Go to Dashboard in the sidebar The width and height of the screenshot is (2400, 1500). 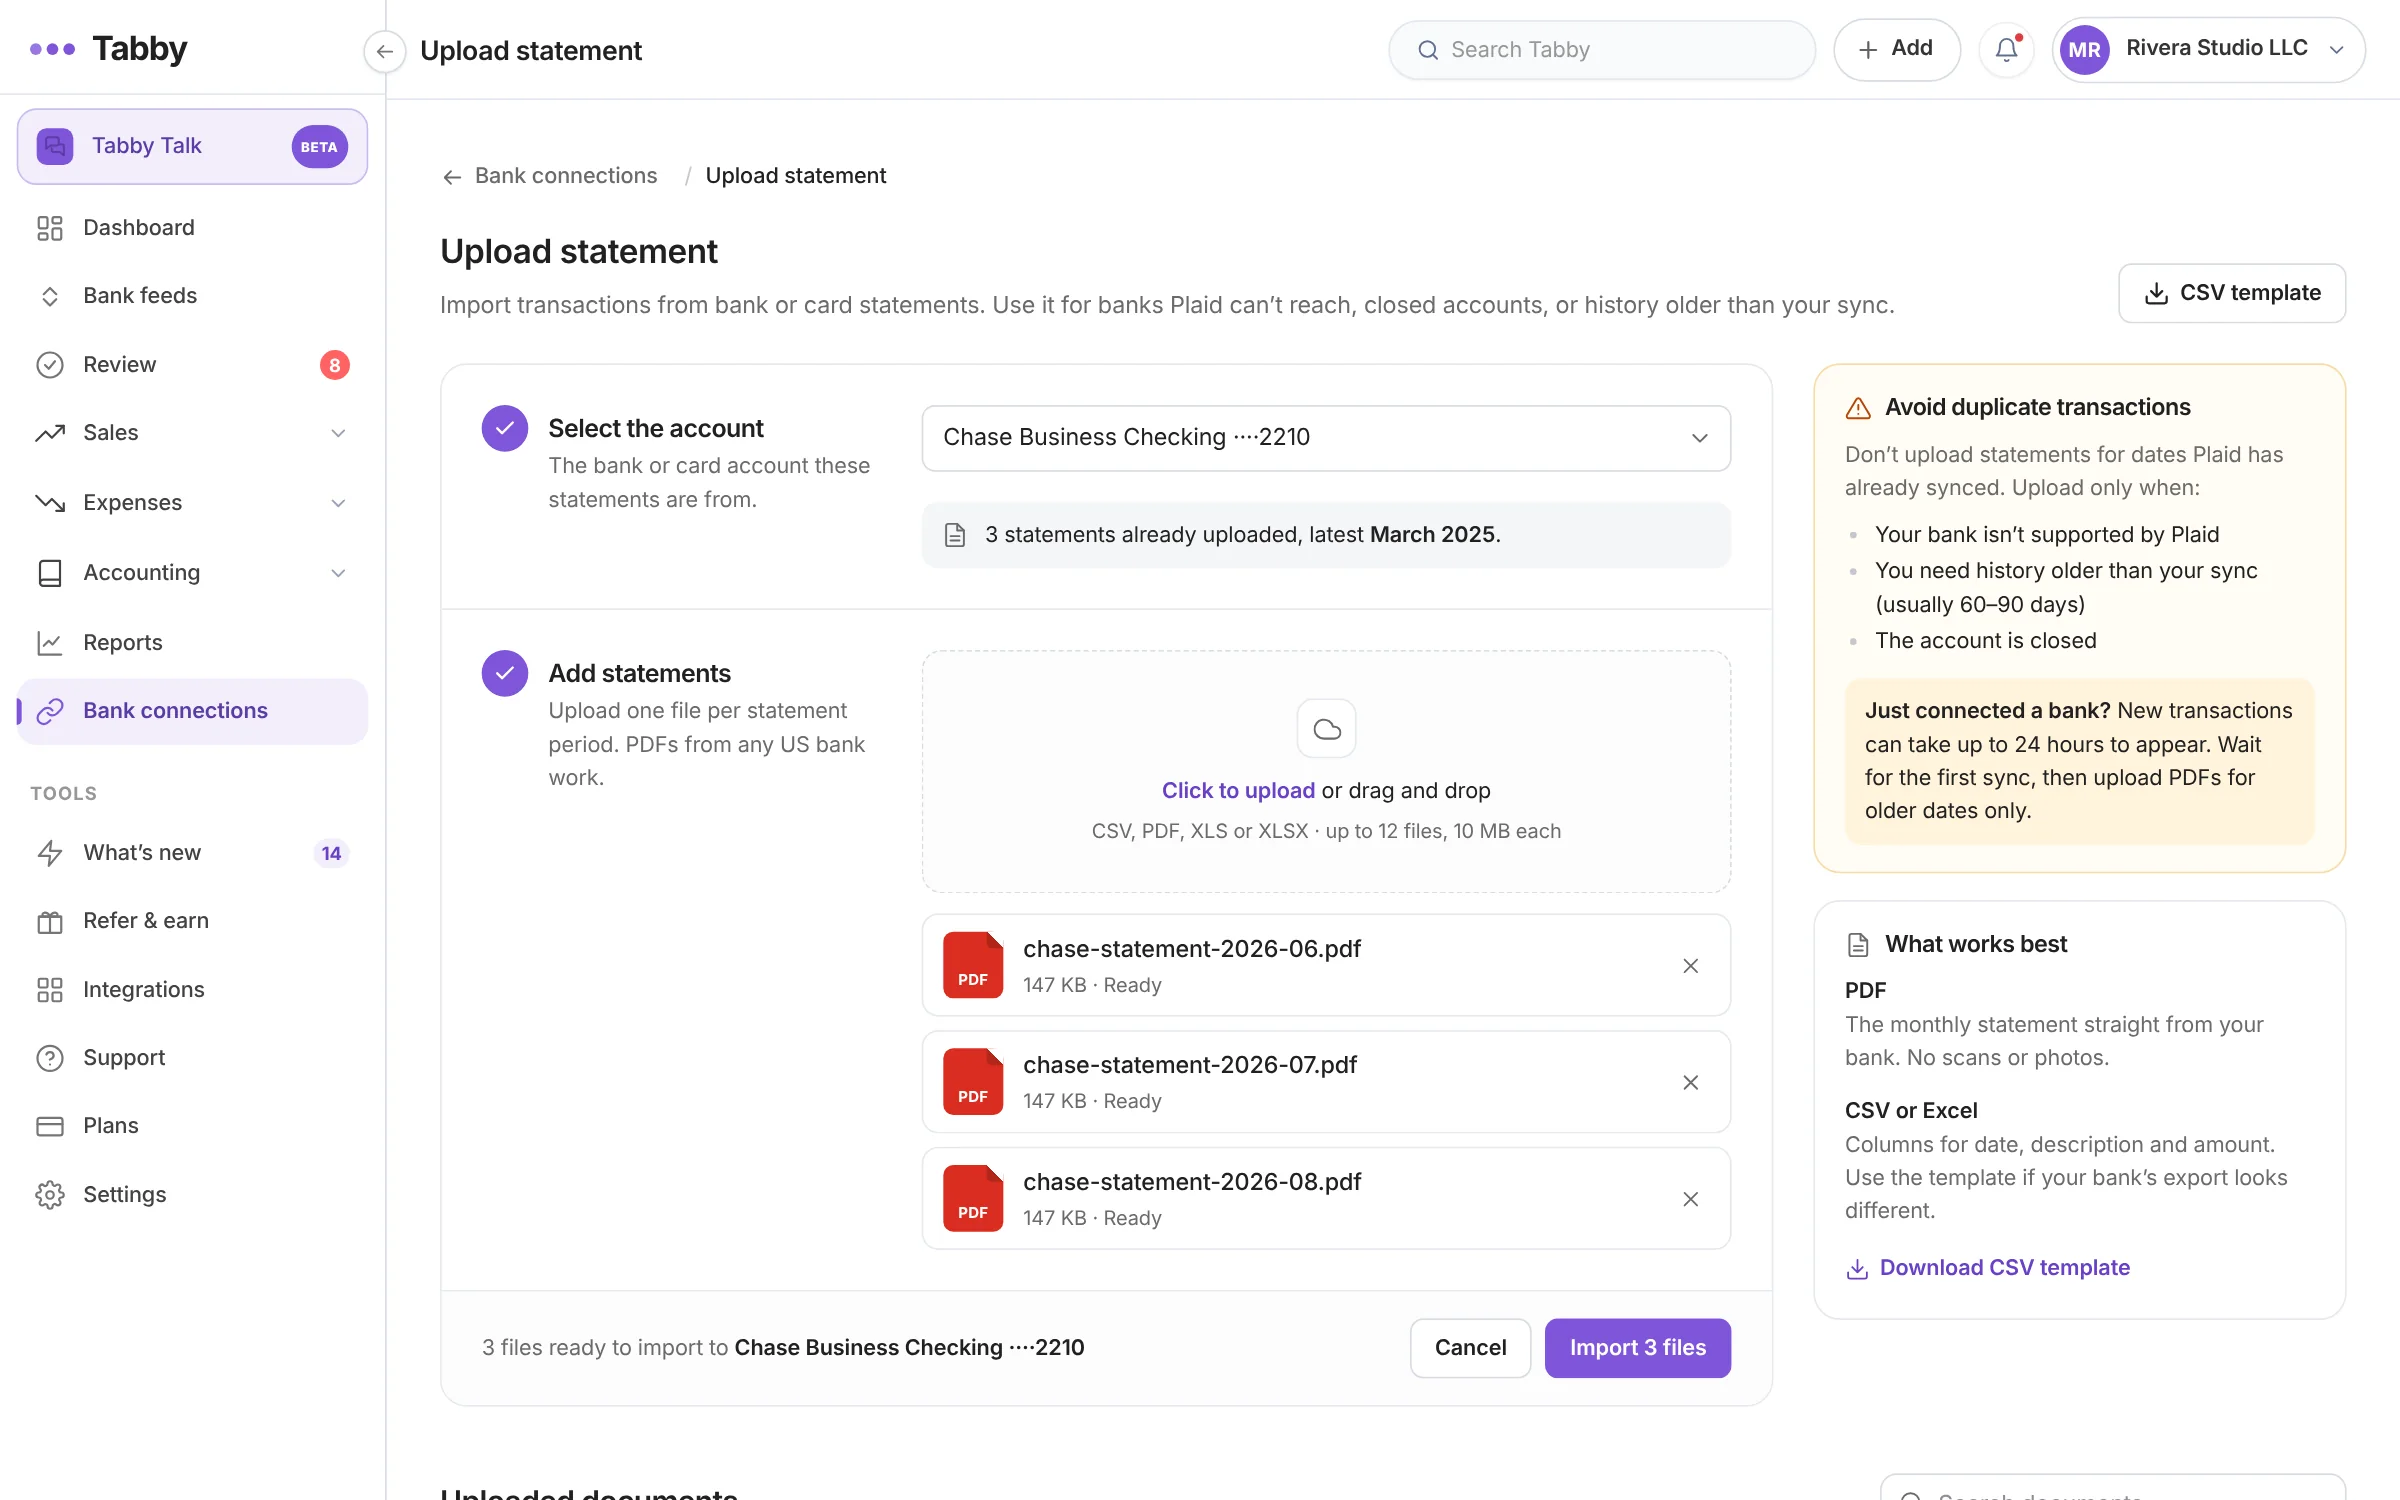click(192, 228)
